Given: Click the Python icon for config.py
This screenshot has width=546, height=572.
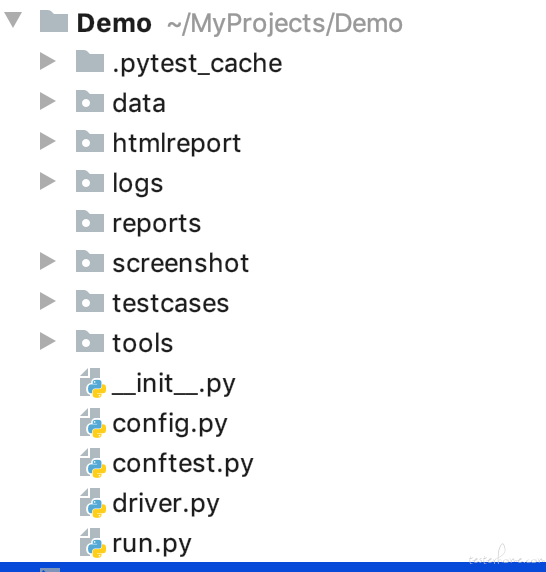Looking at the screenshot, I should 93,423.
